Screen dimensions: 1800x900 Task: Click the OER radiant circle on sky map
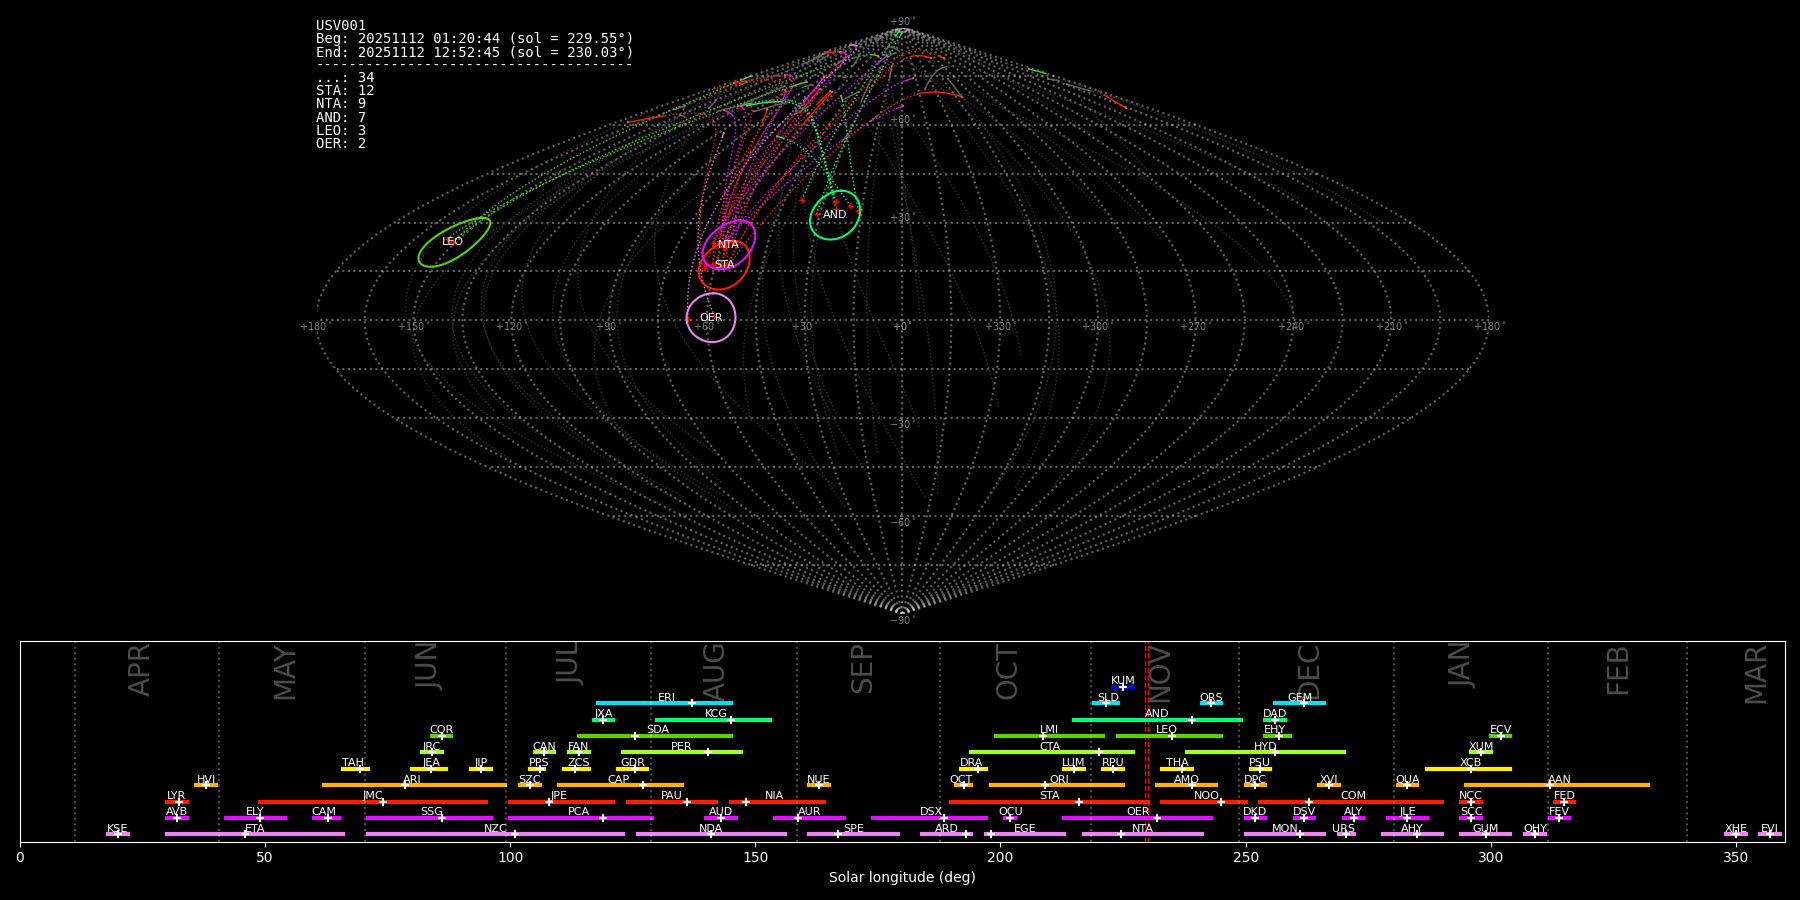pyautogui.click(x=711, y=318)
